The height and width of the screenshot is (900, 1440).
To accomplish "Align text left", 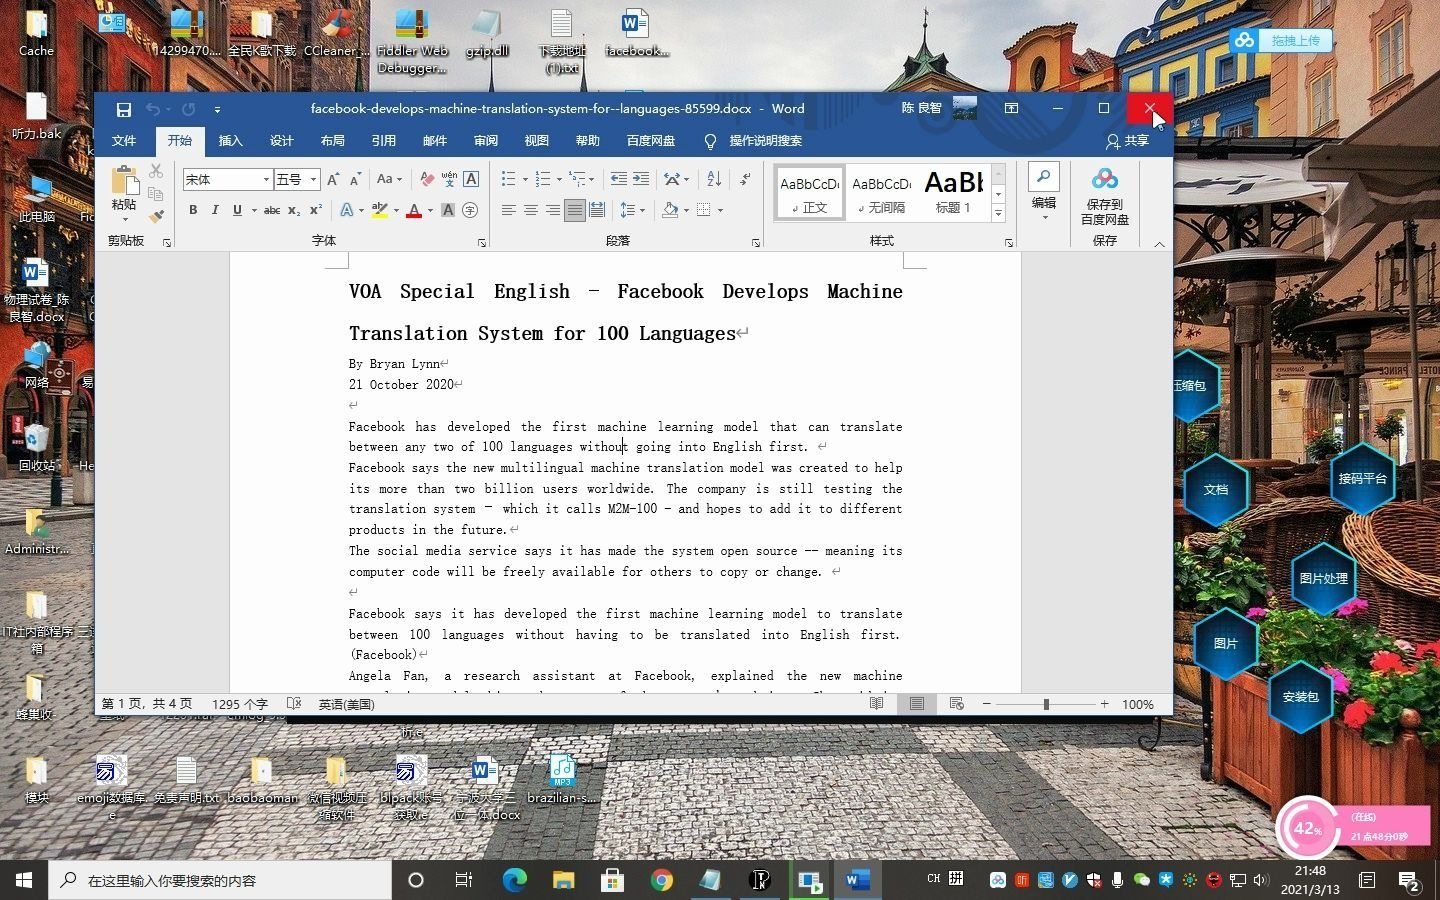I will coord(509,210).
